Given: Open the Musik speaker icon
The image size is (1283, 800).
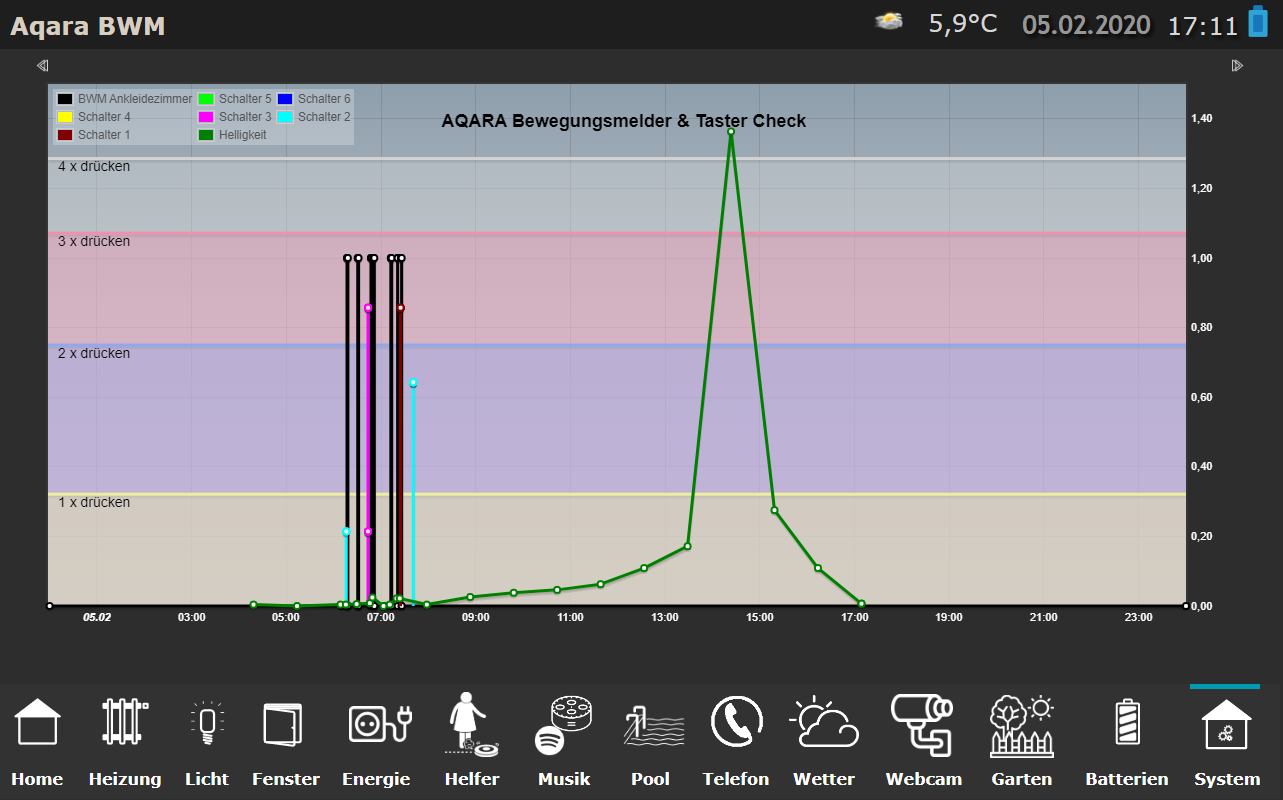Looking at the screenshot, I should coord(564,724).
